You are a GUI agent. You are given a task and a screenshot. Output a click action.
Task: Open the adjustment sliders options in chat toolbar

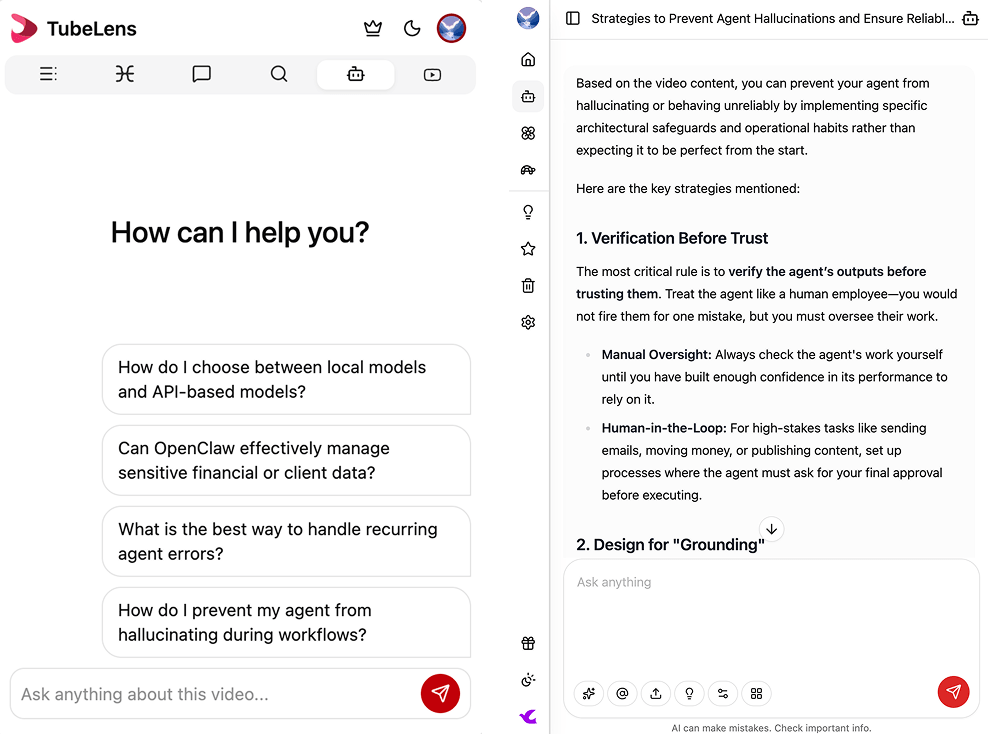723,693
